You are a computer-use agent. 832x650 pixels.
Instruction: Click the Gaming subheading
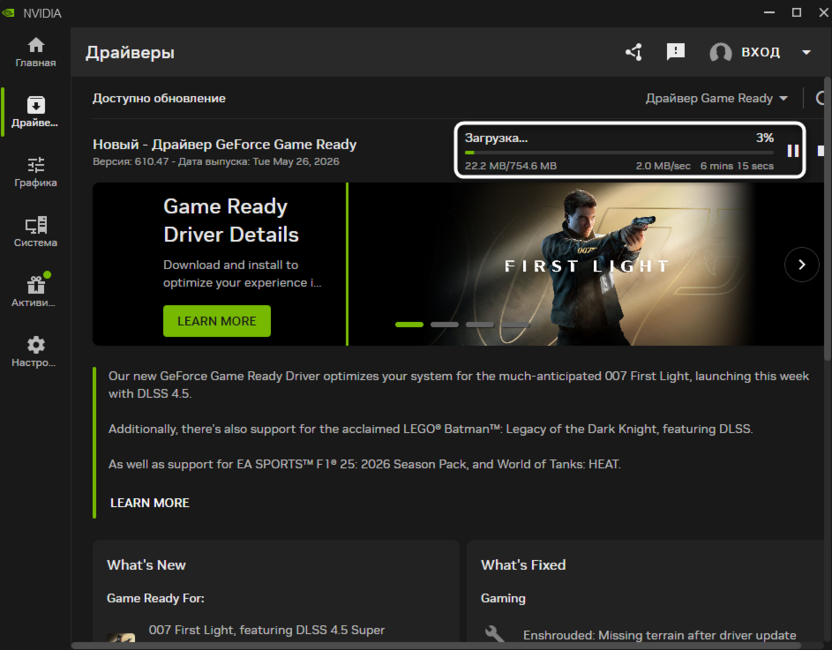coord(503,598)
